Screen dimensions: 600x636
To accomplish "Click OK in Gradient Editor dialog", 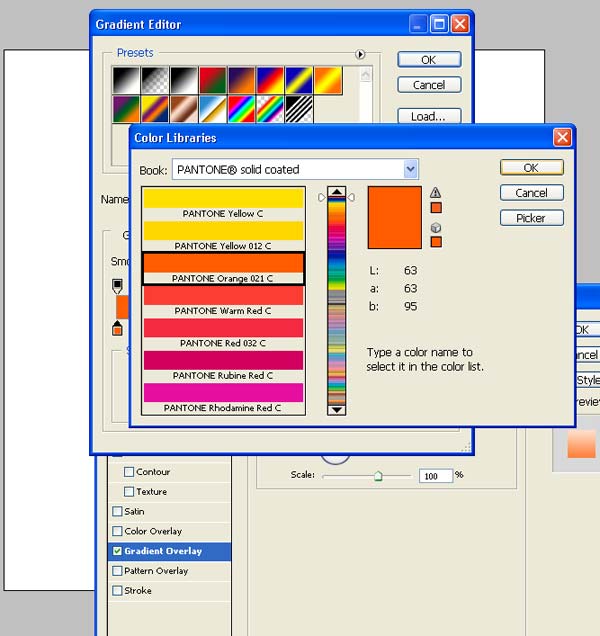I will tap(429, 60).
